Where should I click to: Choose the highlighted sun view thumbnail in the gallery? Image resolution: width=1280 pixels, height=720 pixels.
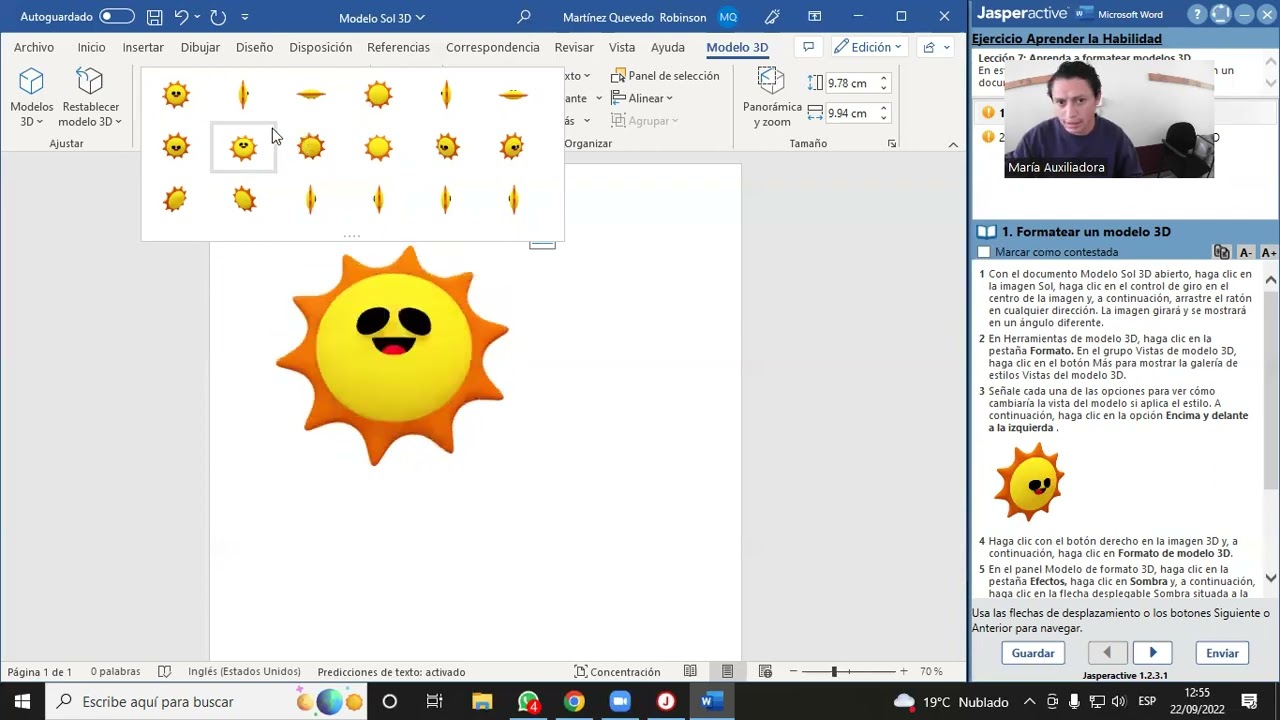click(243, 148)
